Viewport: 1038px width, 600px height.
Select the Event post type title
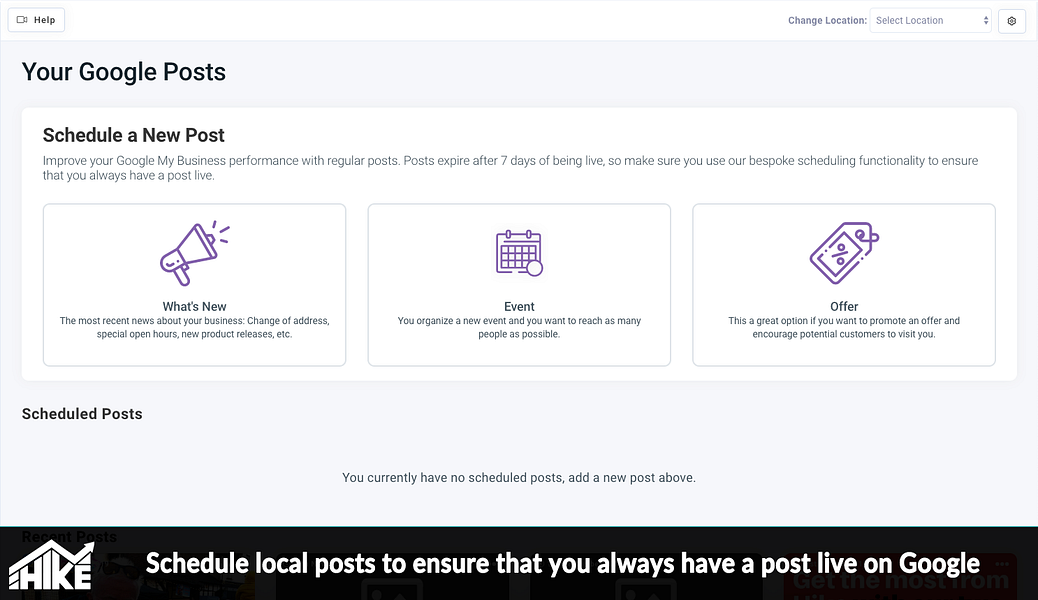[x=519, y=307]
